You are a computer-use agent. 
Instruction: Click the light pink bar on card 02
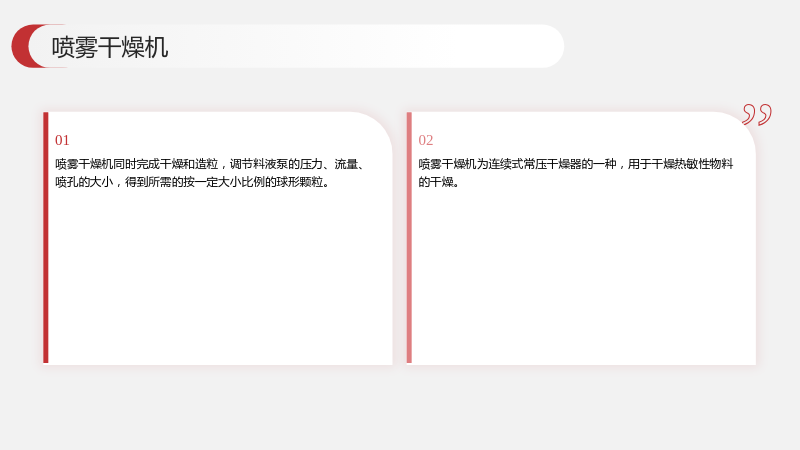click(x=409, y=238)
